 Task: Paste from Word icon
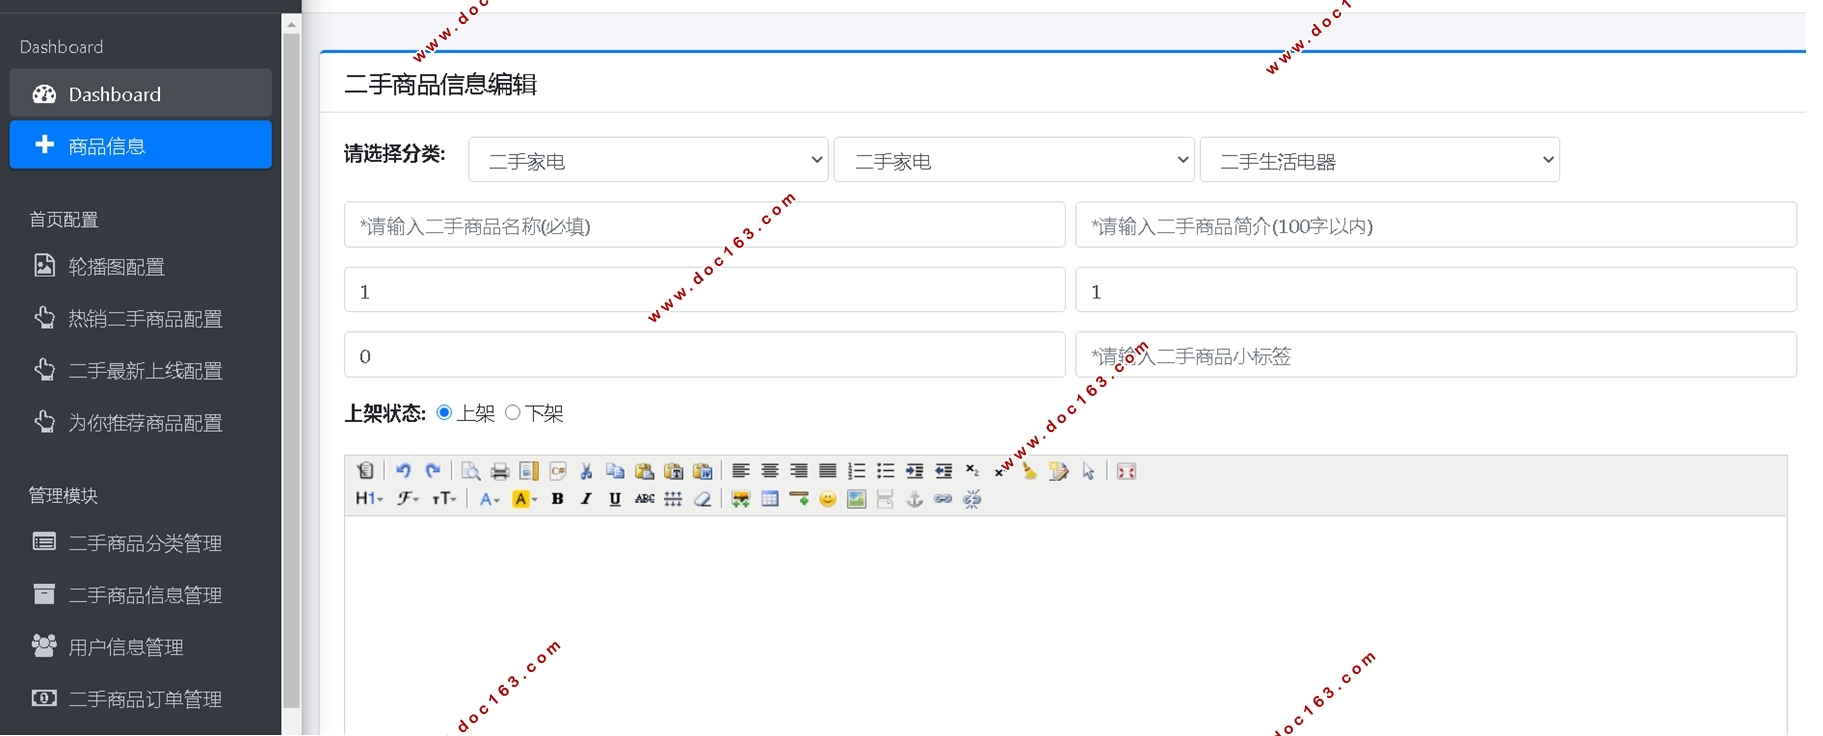(x=702, y=471)
